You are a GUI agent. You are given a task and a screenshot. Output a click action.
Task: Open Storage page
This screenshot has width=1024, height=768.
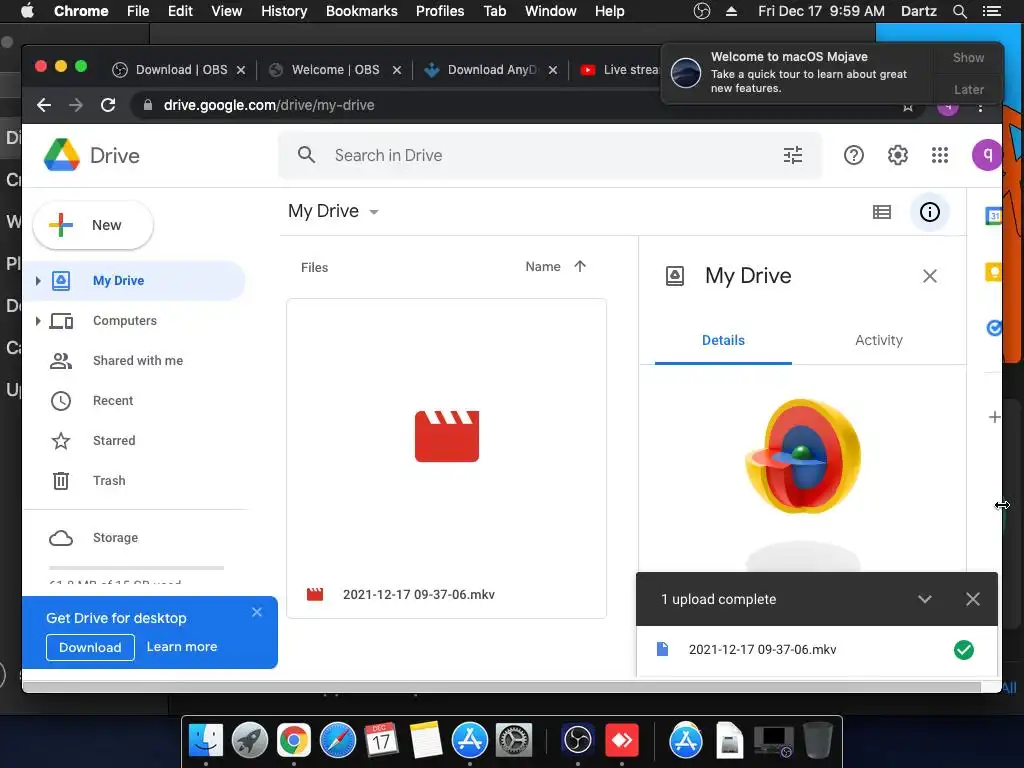pyautogui.click(x=116, y=537)
